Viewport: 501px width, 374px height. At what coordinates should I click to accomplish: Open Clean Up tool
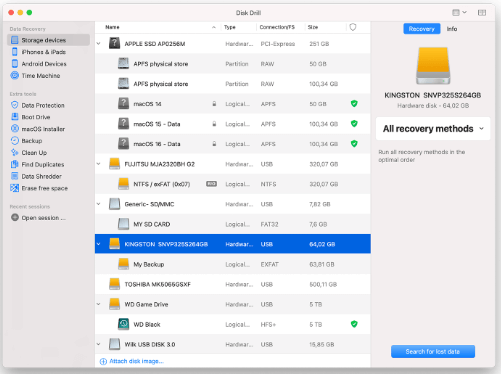pos(34,153)
